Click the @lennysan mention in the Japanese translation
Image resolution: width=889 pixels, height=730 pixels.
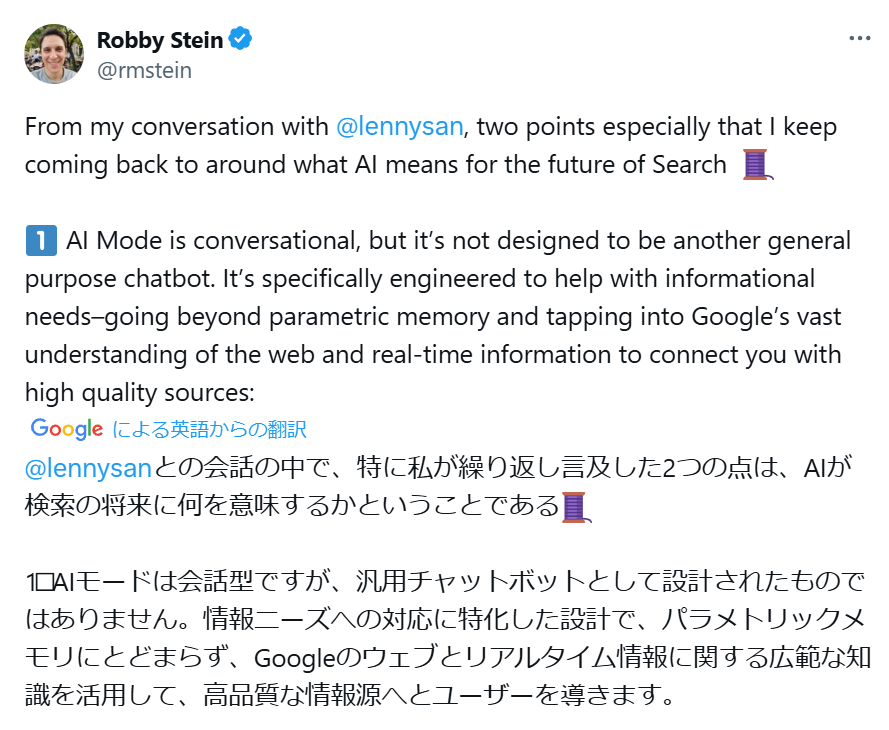(x=87, y=468)
